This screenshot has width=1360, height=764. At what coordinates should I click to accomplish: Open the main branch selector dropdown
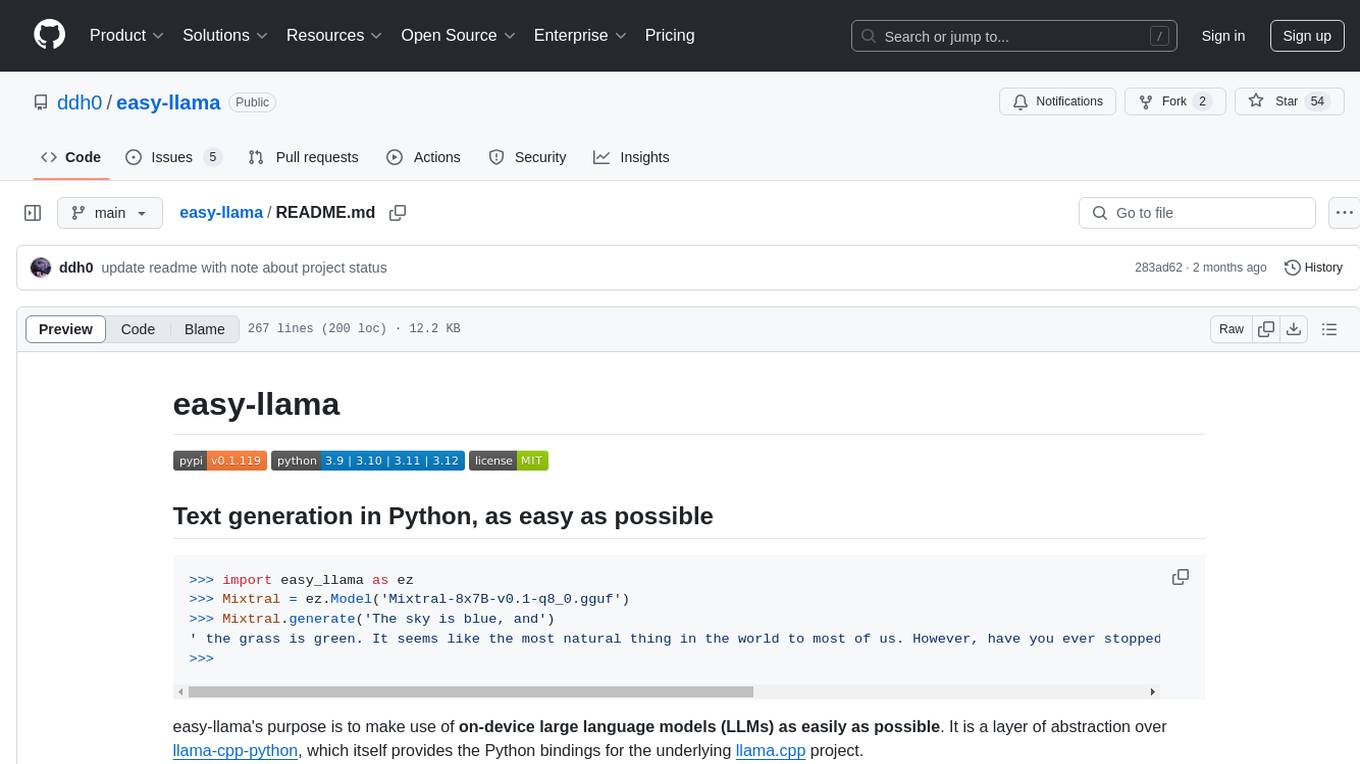pos(110,213)
